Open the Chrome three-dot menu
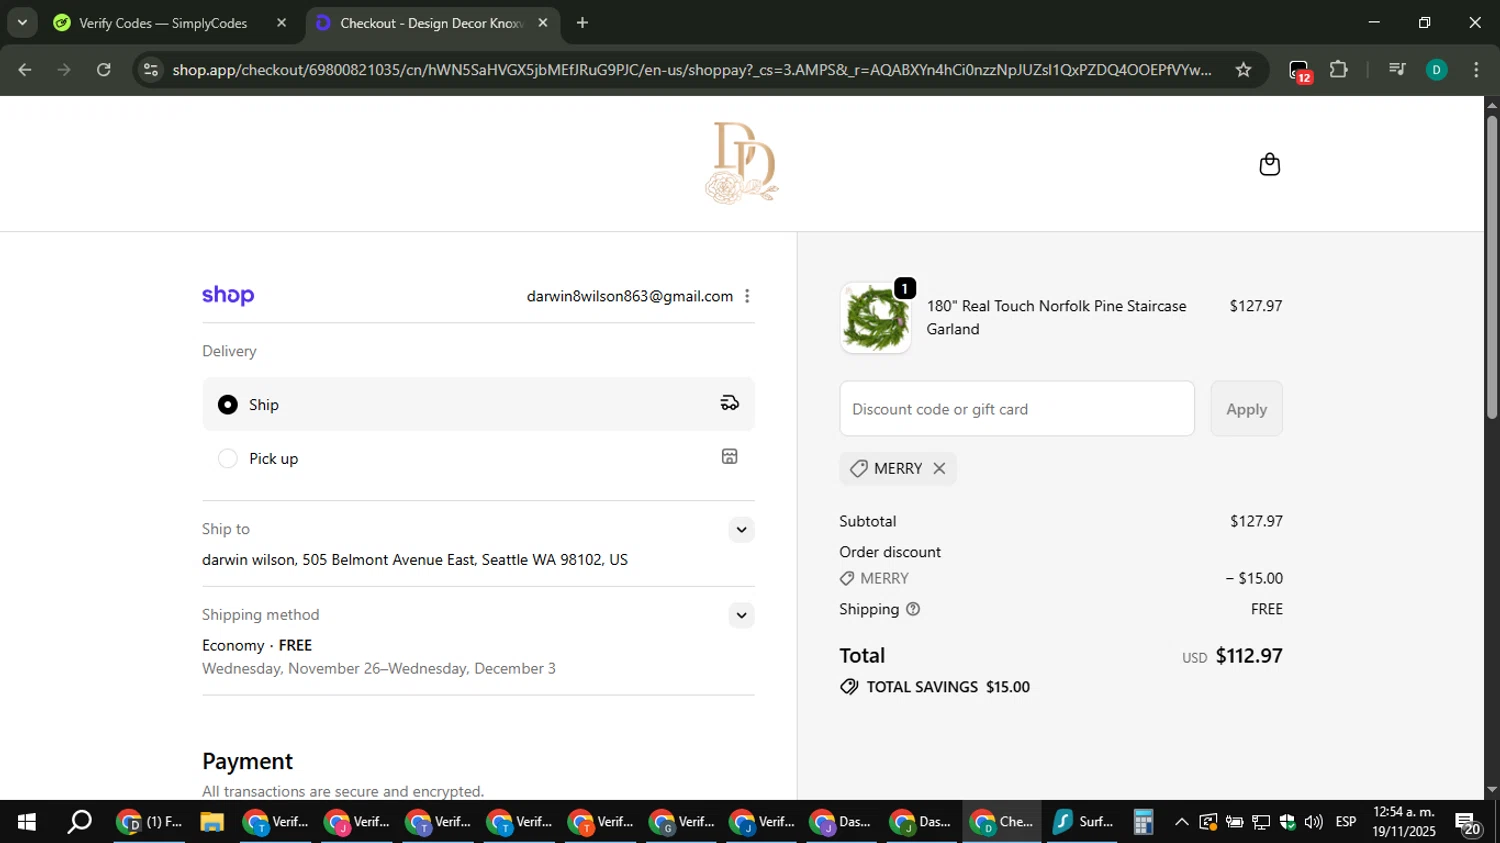The image size is (1500, 843). (1476, 69)
